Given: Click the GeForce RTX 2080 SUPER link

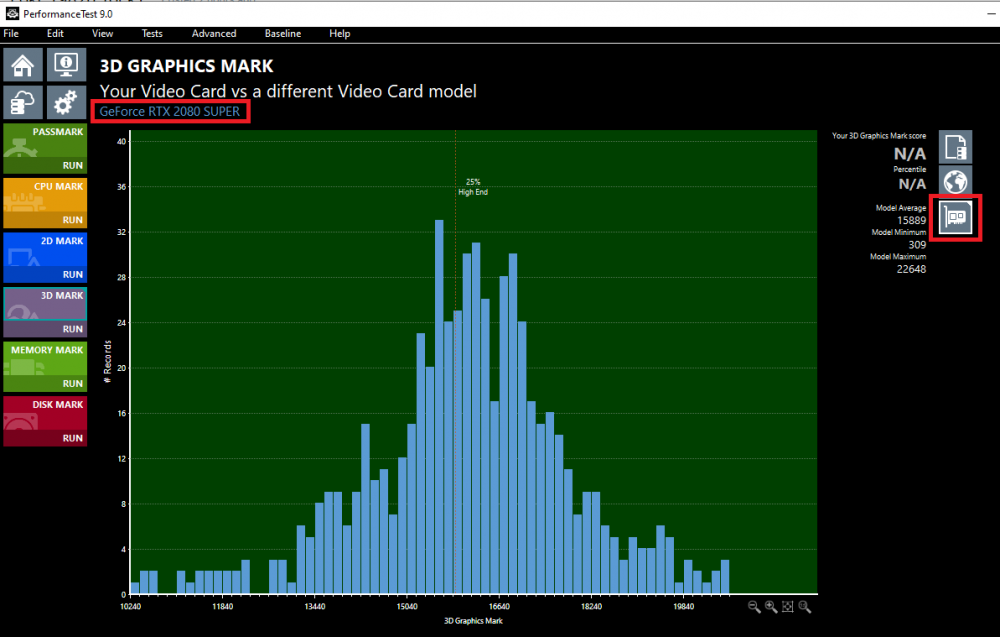Looking at the screenshot, I should pyautogui.click(x=170, y=112).
